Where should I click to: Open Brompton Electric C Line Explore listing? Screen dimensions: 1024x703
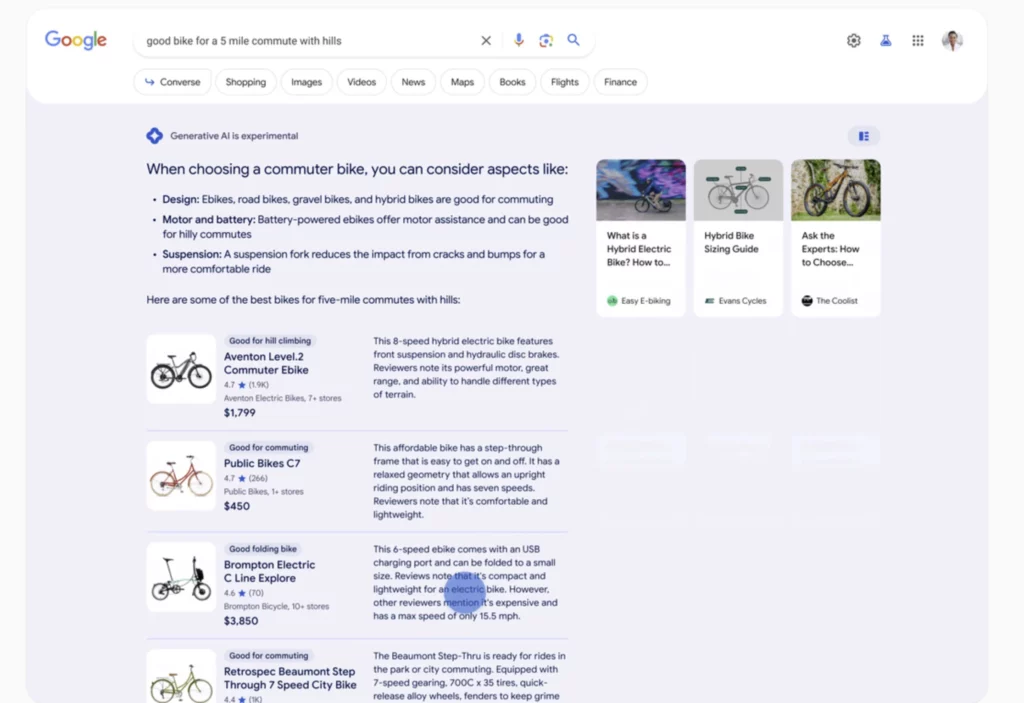pos(269,571)
